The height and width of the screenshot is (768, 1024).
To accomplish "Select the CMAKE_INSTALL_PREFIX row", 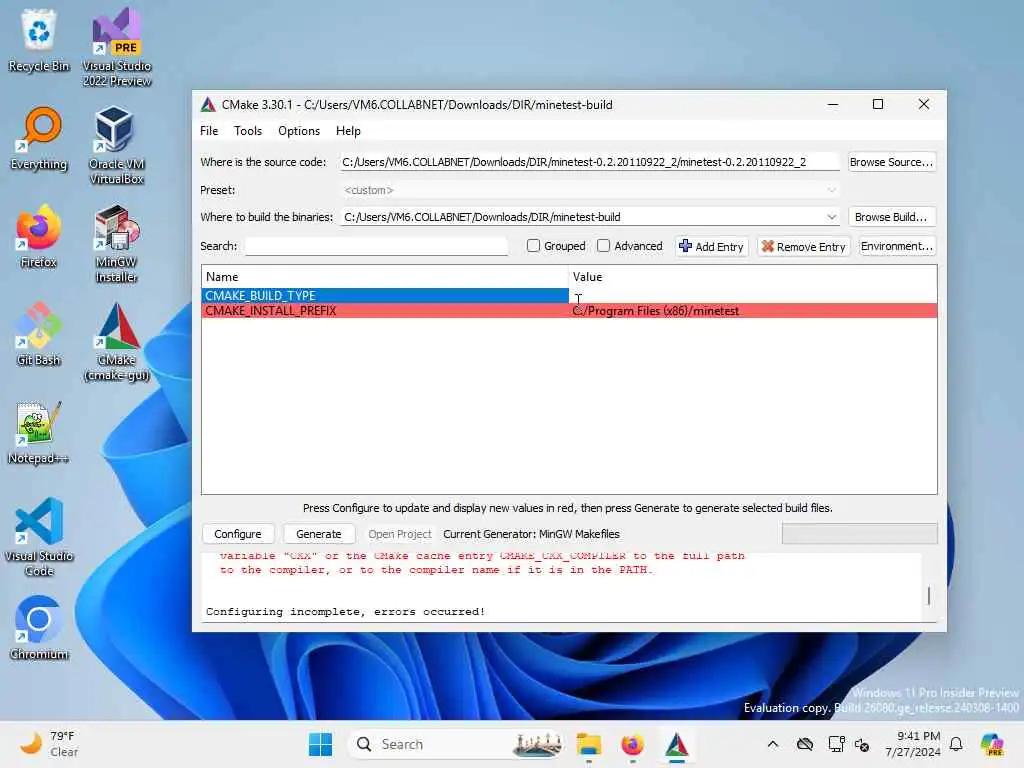I will click(x=569, y=311).
